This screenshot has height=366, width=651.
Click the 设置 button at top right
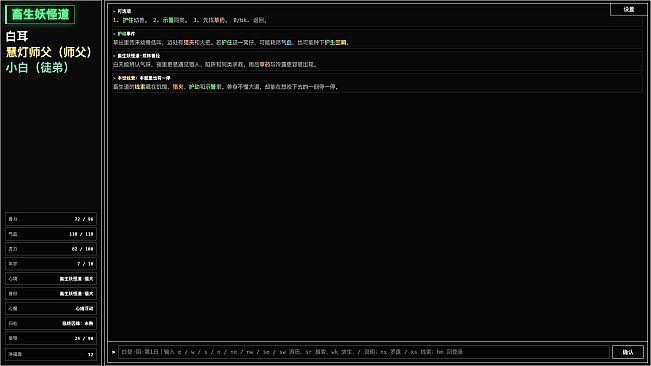pos(629,9)
